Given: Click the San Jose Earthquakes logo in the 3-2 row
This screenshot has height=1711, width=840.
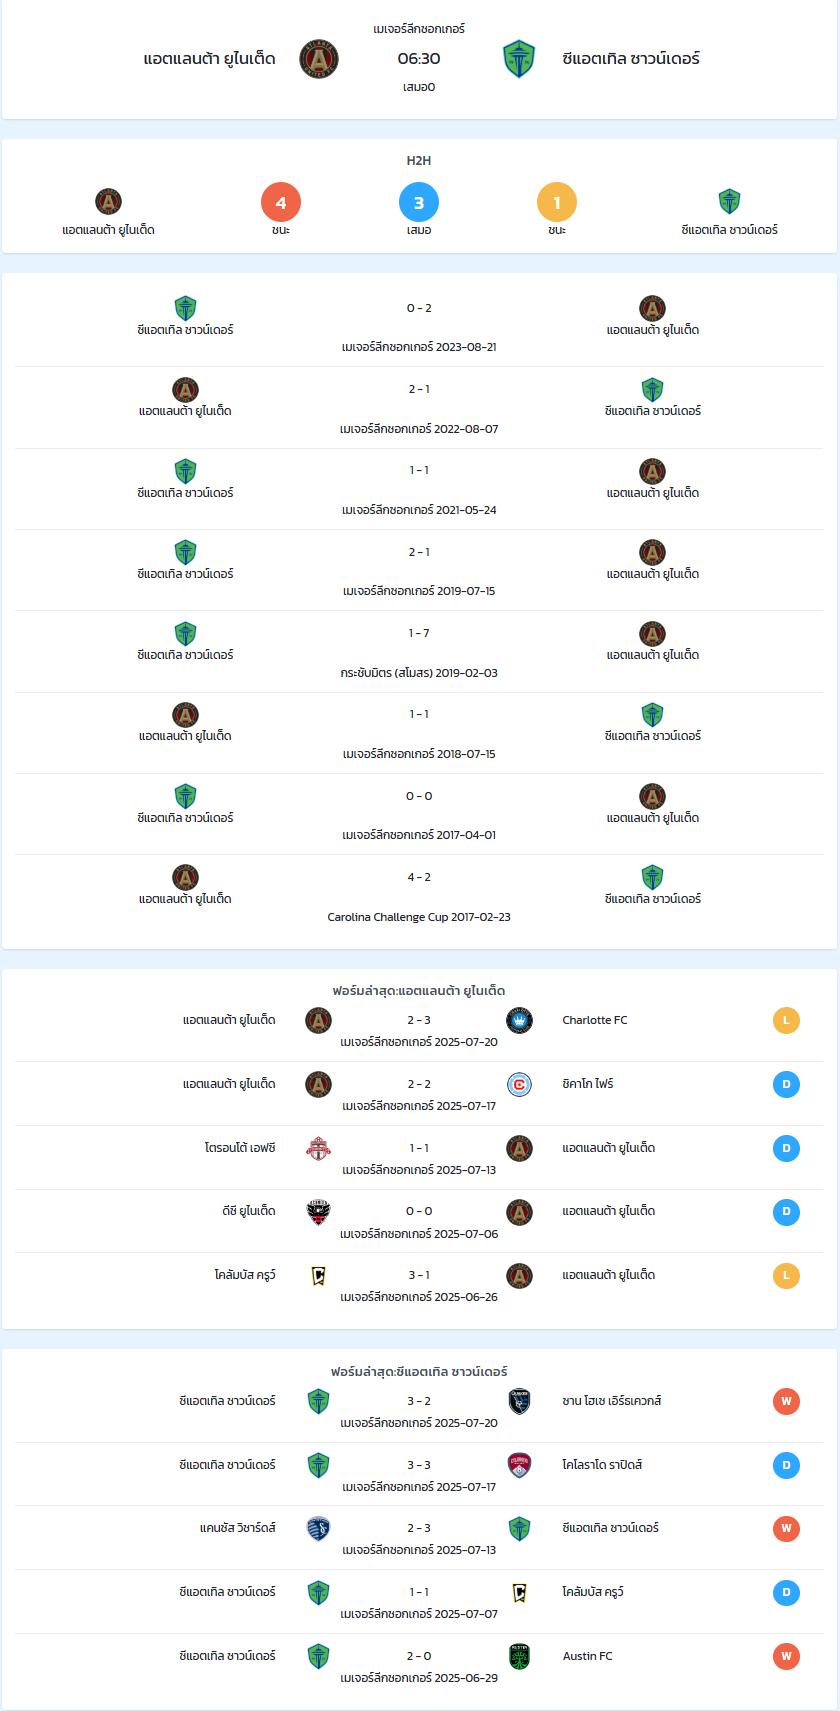Looking at the screenshot, I should point(519,1401).
